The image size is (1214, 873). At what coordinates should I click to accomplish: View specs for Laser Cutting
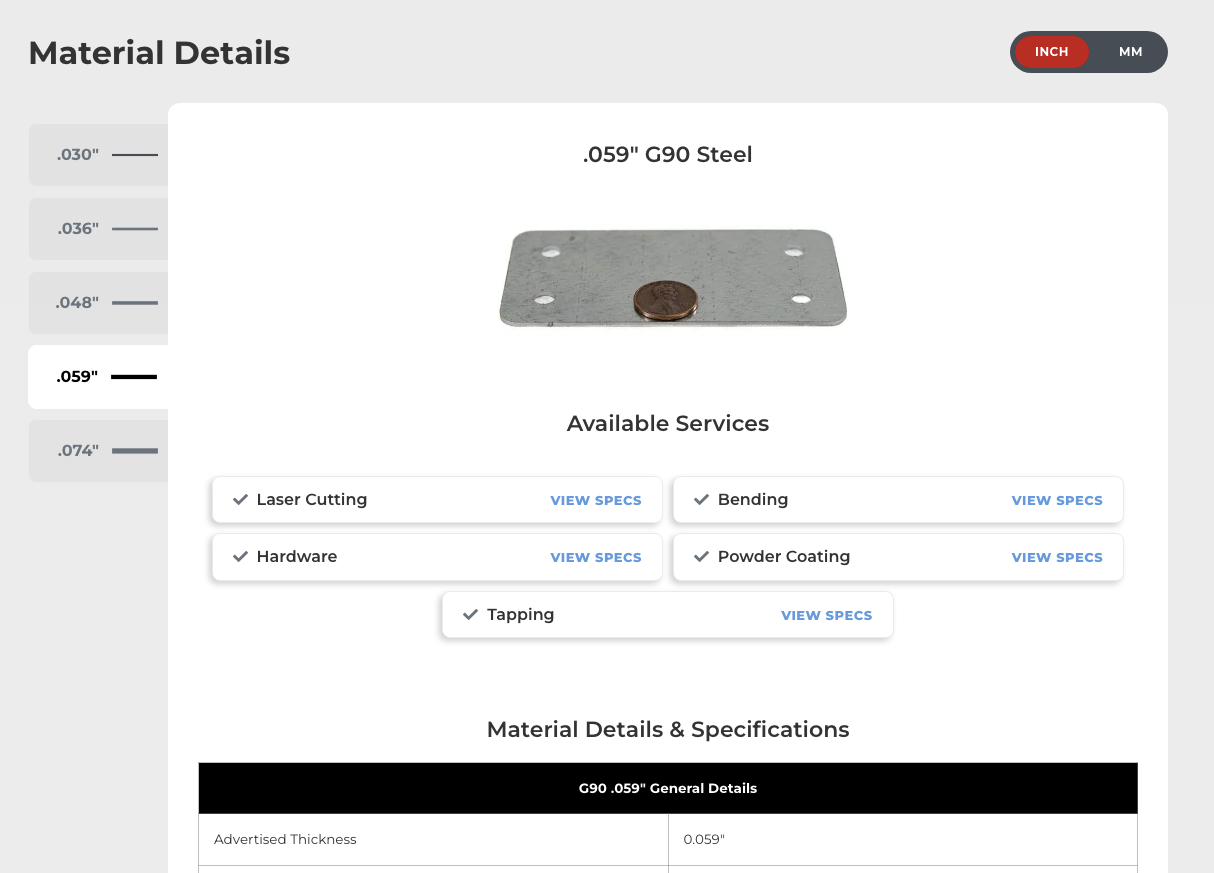pos(596,500)
